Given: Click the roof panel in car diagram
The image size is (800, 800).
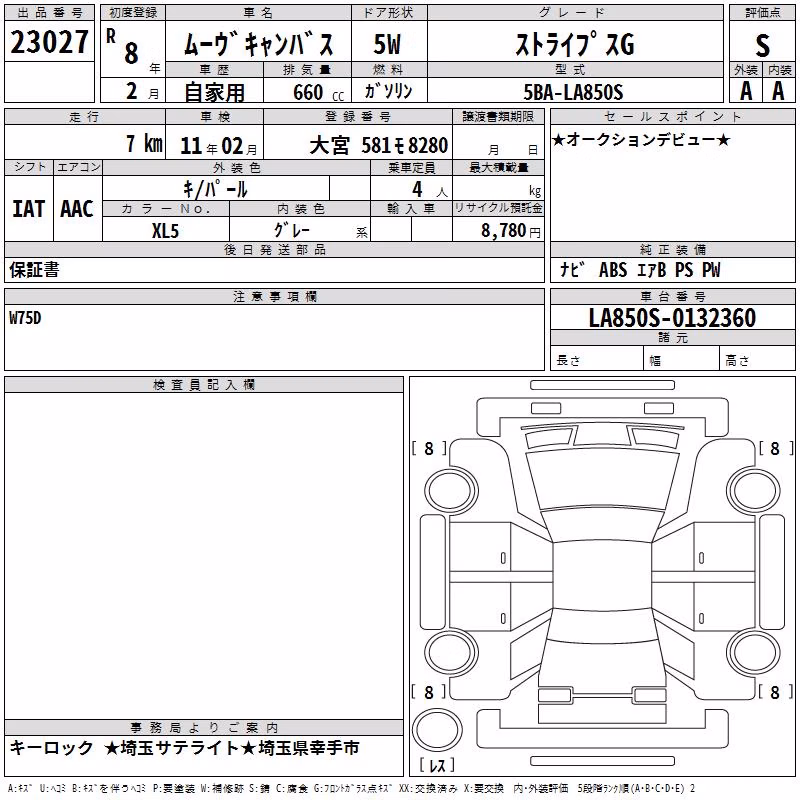Looking at the screenshot, I should click(x=602, y=577).
